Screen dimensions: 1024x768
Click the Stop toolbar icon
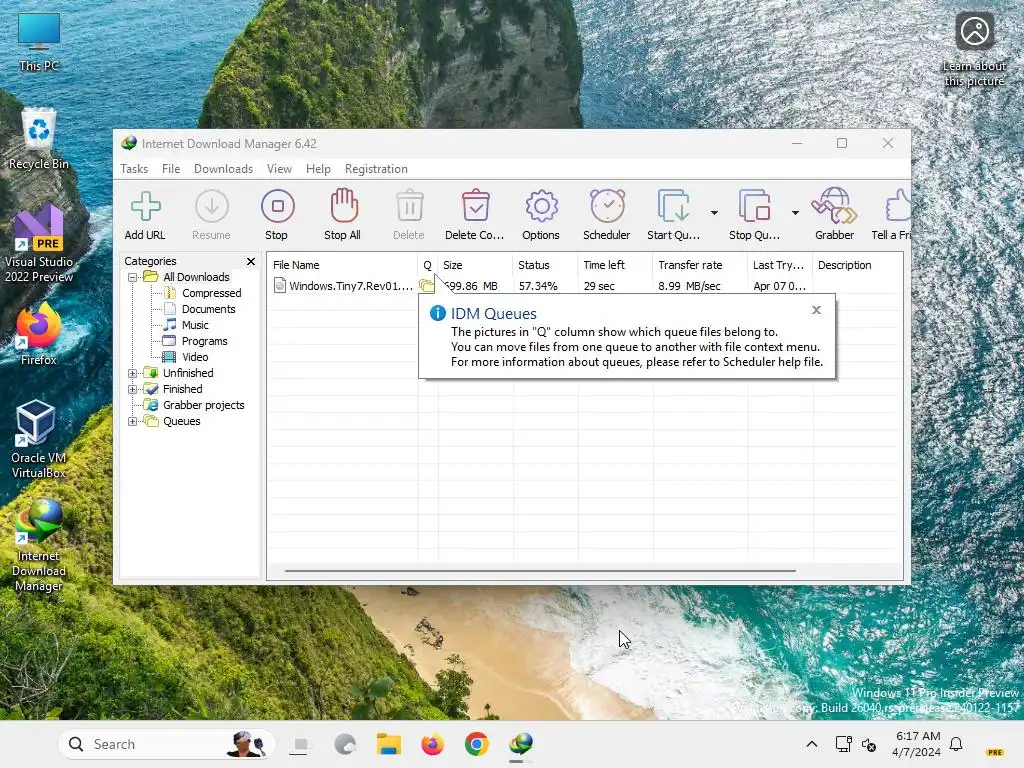coord(278,206)
